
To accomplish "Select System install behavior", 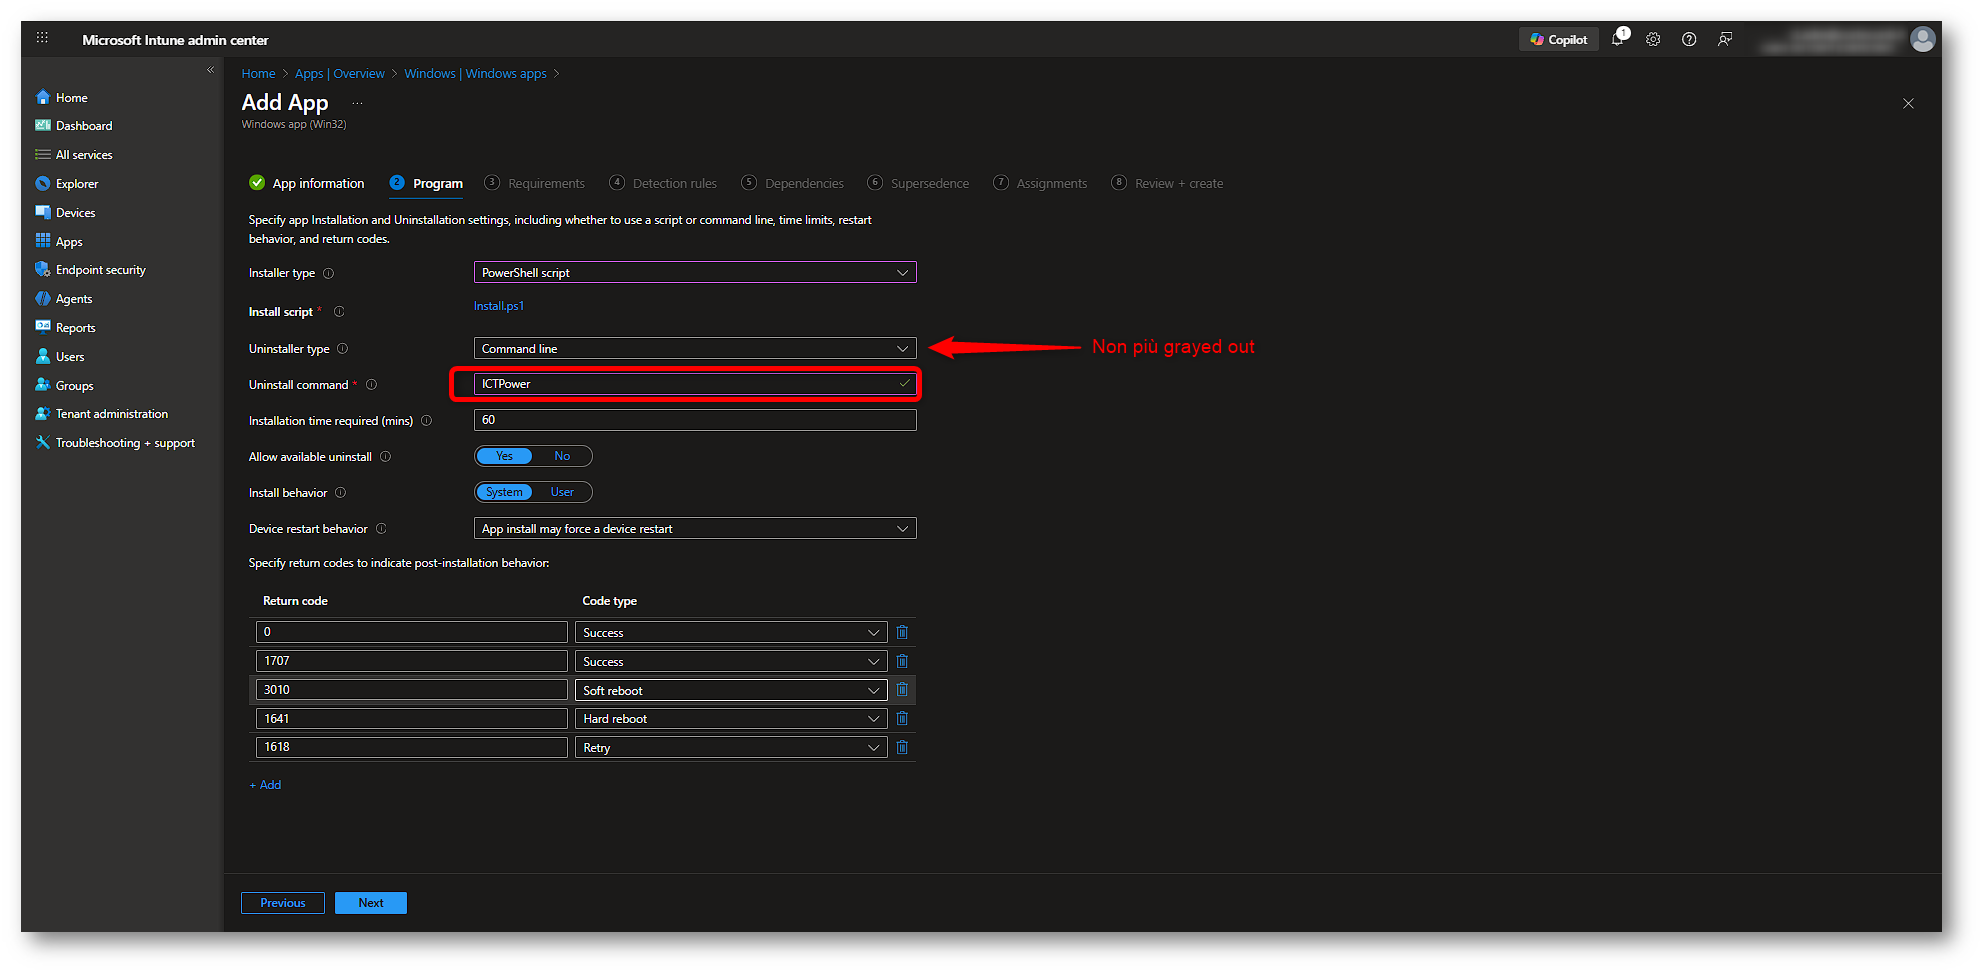I will click(x=504, y=492).
